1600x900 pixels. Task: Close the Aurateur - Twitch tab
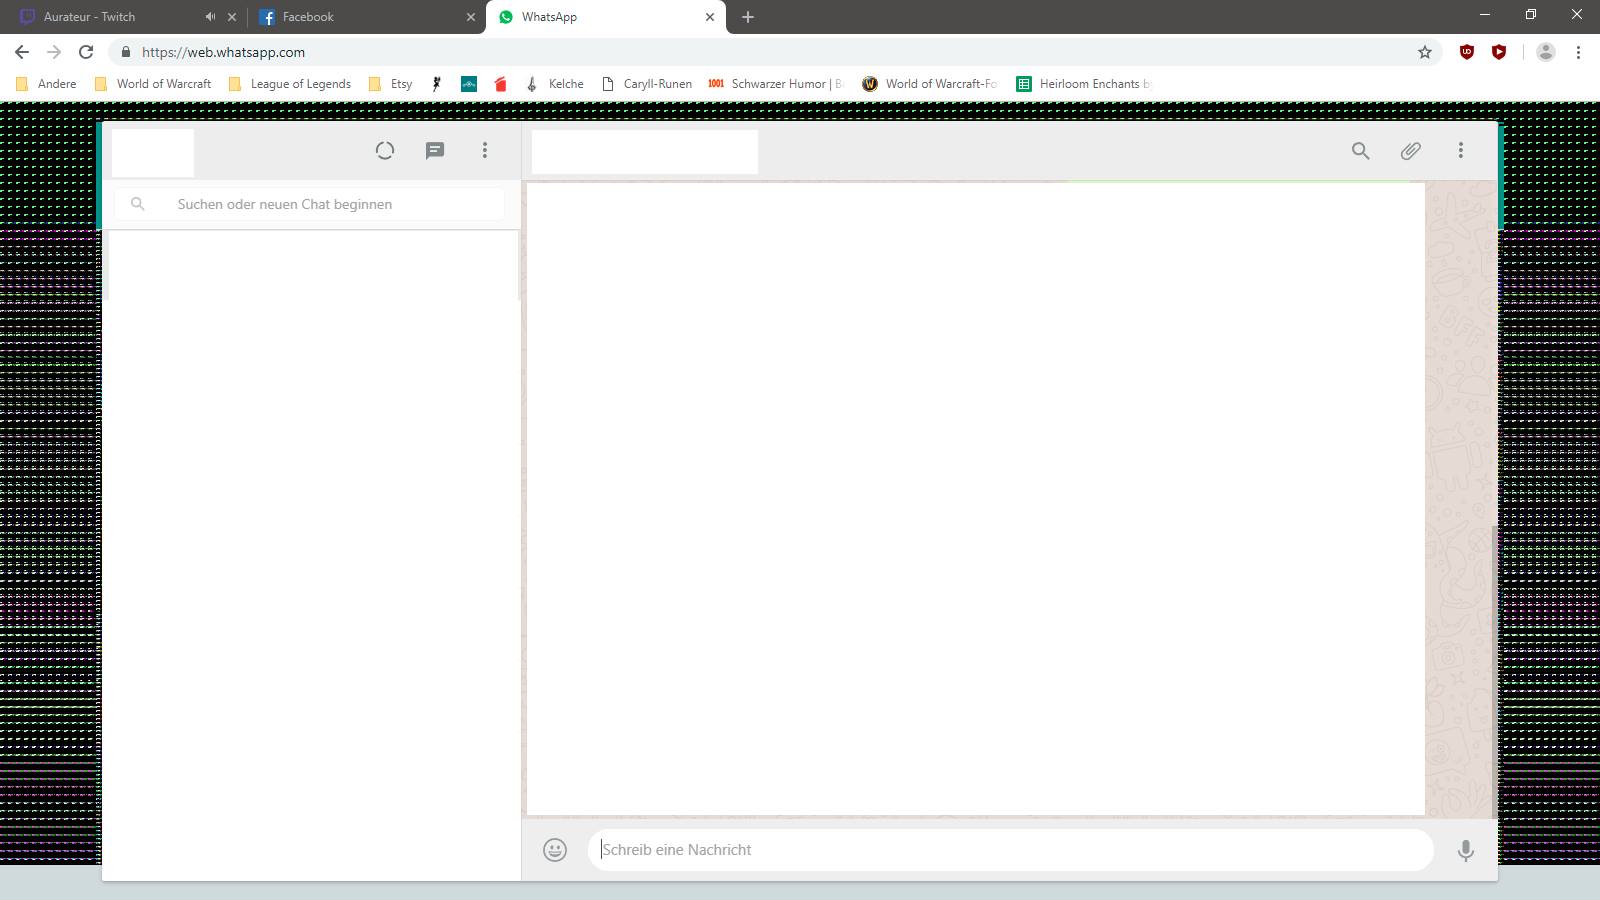(232, 17)
